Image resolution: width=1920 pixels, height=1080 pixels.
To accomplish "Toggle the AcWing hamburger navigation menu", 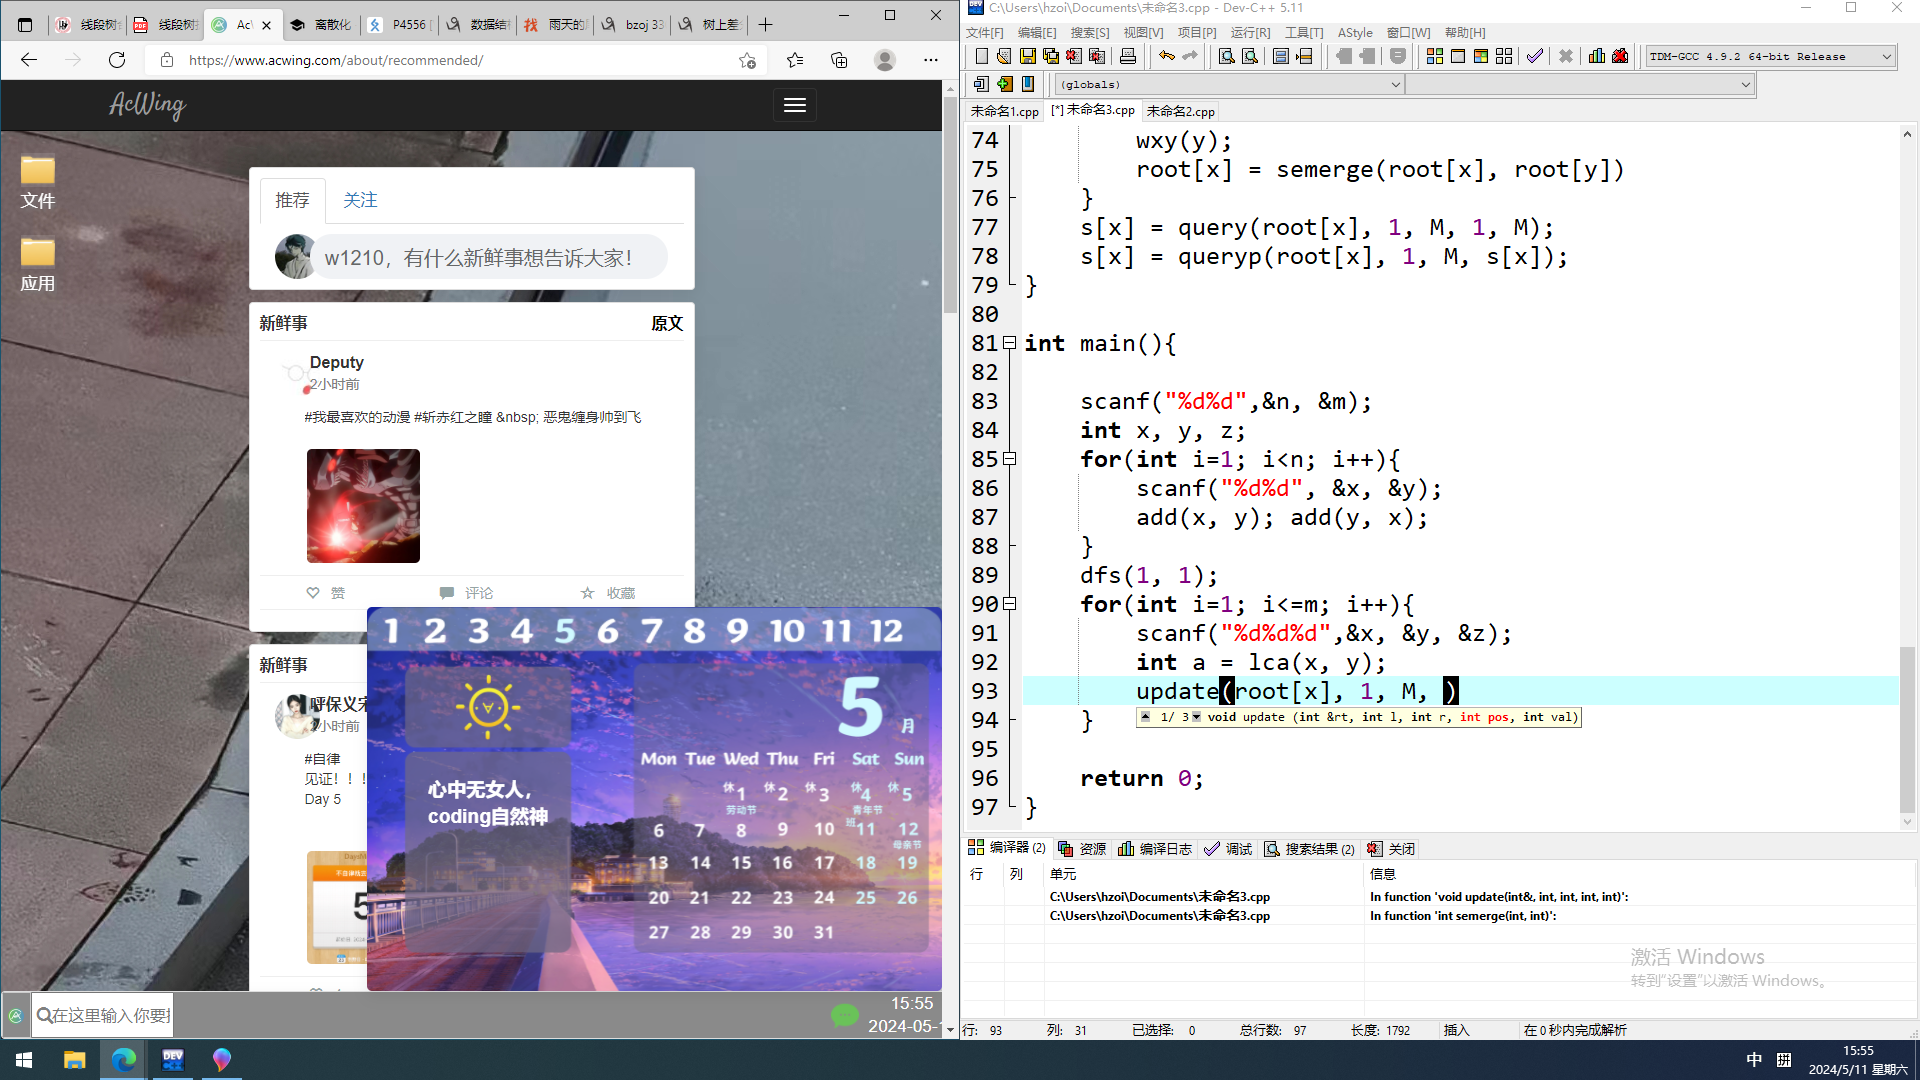I will [795, 105].
